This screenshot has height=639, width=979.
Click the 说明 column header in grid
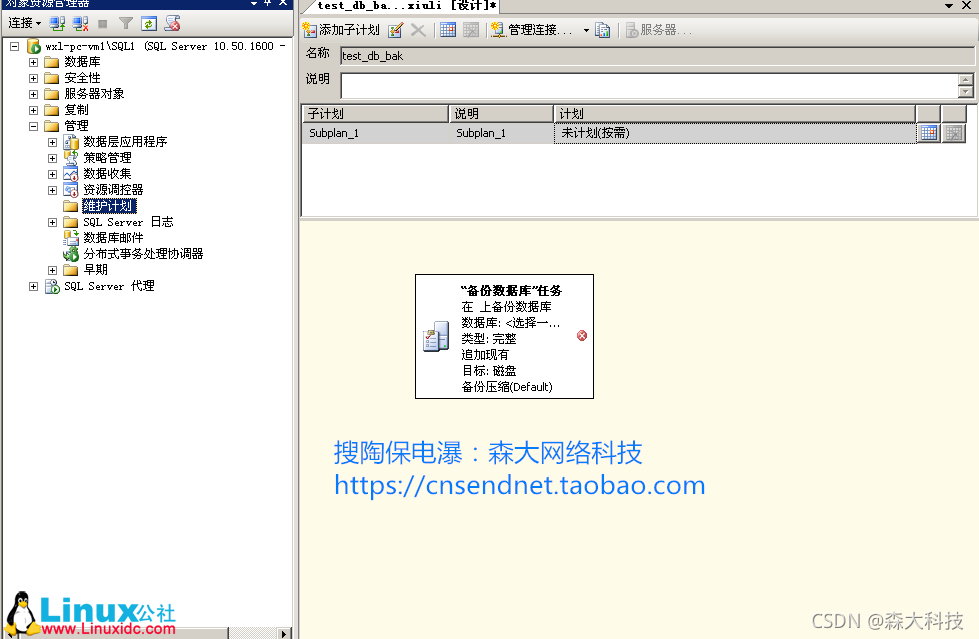(x=501, y=114)
